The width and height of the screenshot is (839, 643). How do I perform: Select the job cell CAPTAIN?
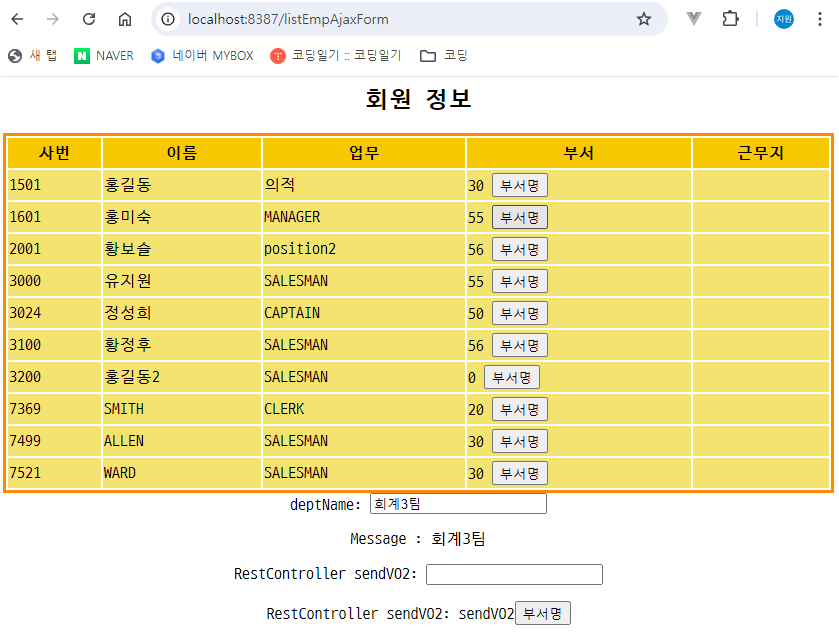[364, 313]
